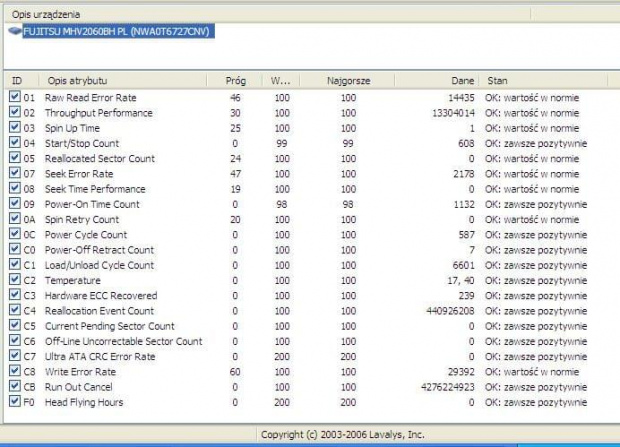Toggle the CB Run Out Cancel checkbox
Viewport: 620px width, 447px height.
pyautogui.click(x=15, y=386)
